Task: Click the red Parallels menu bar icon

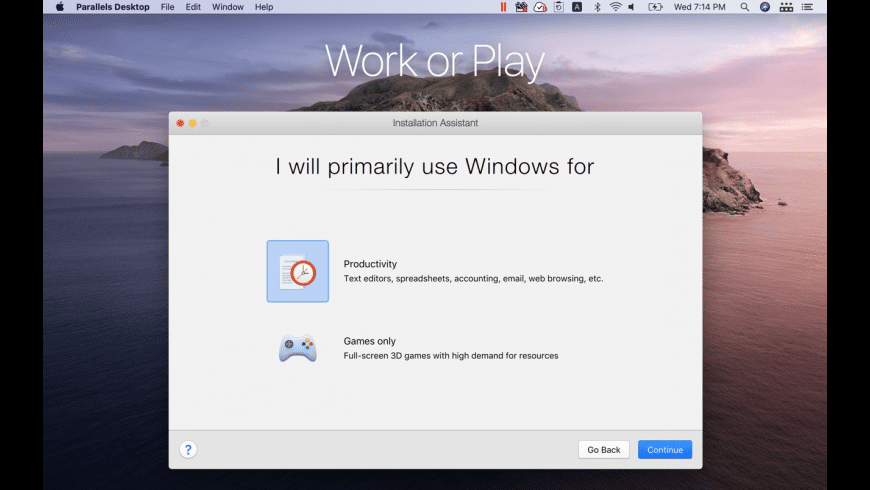Action: pyautogui.click(x=503, y=7)
